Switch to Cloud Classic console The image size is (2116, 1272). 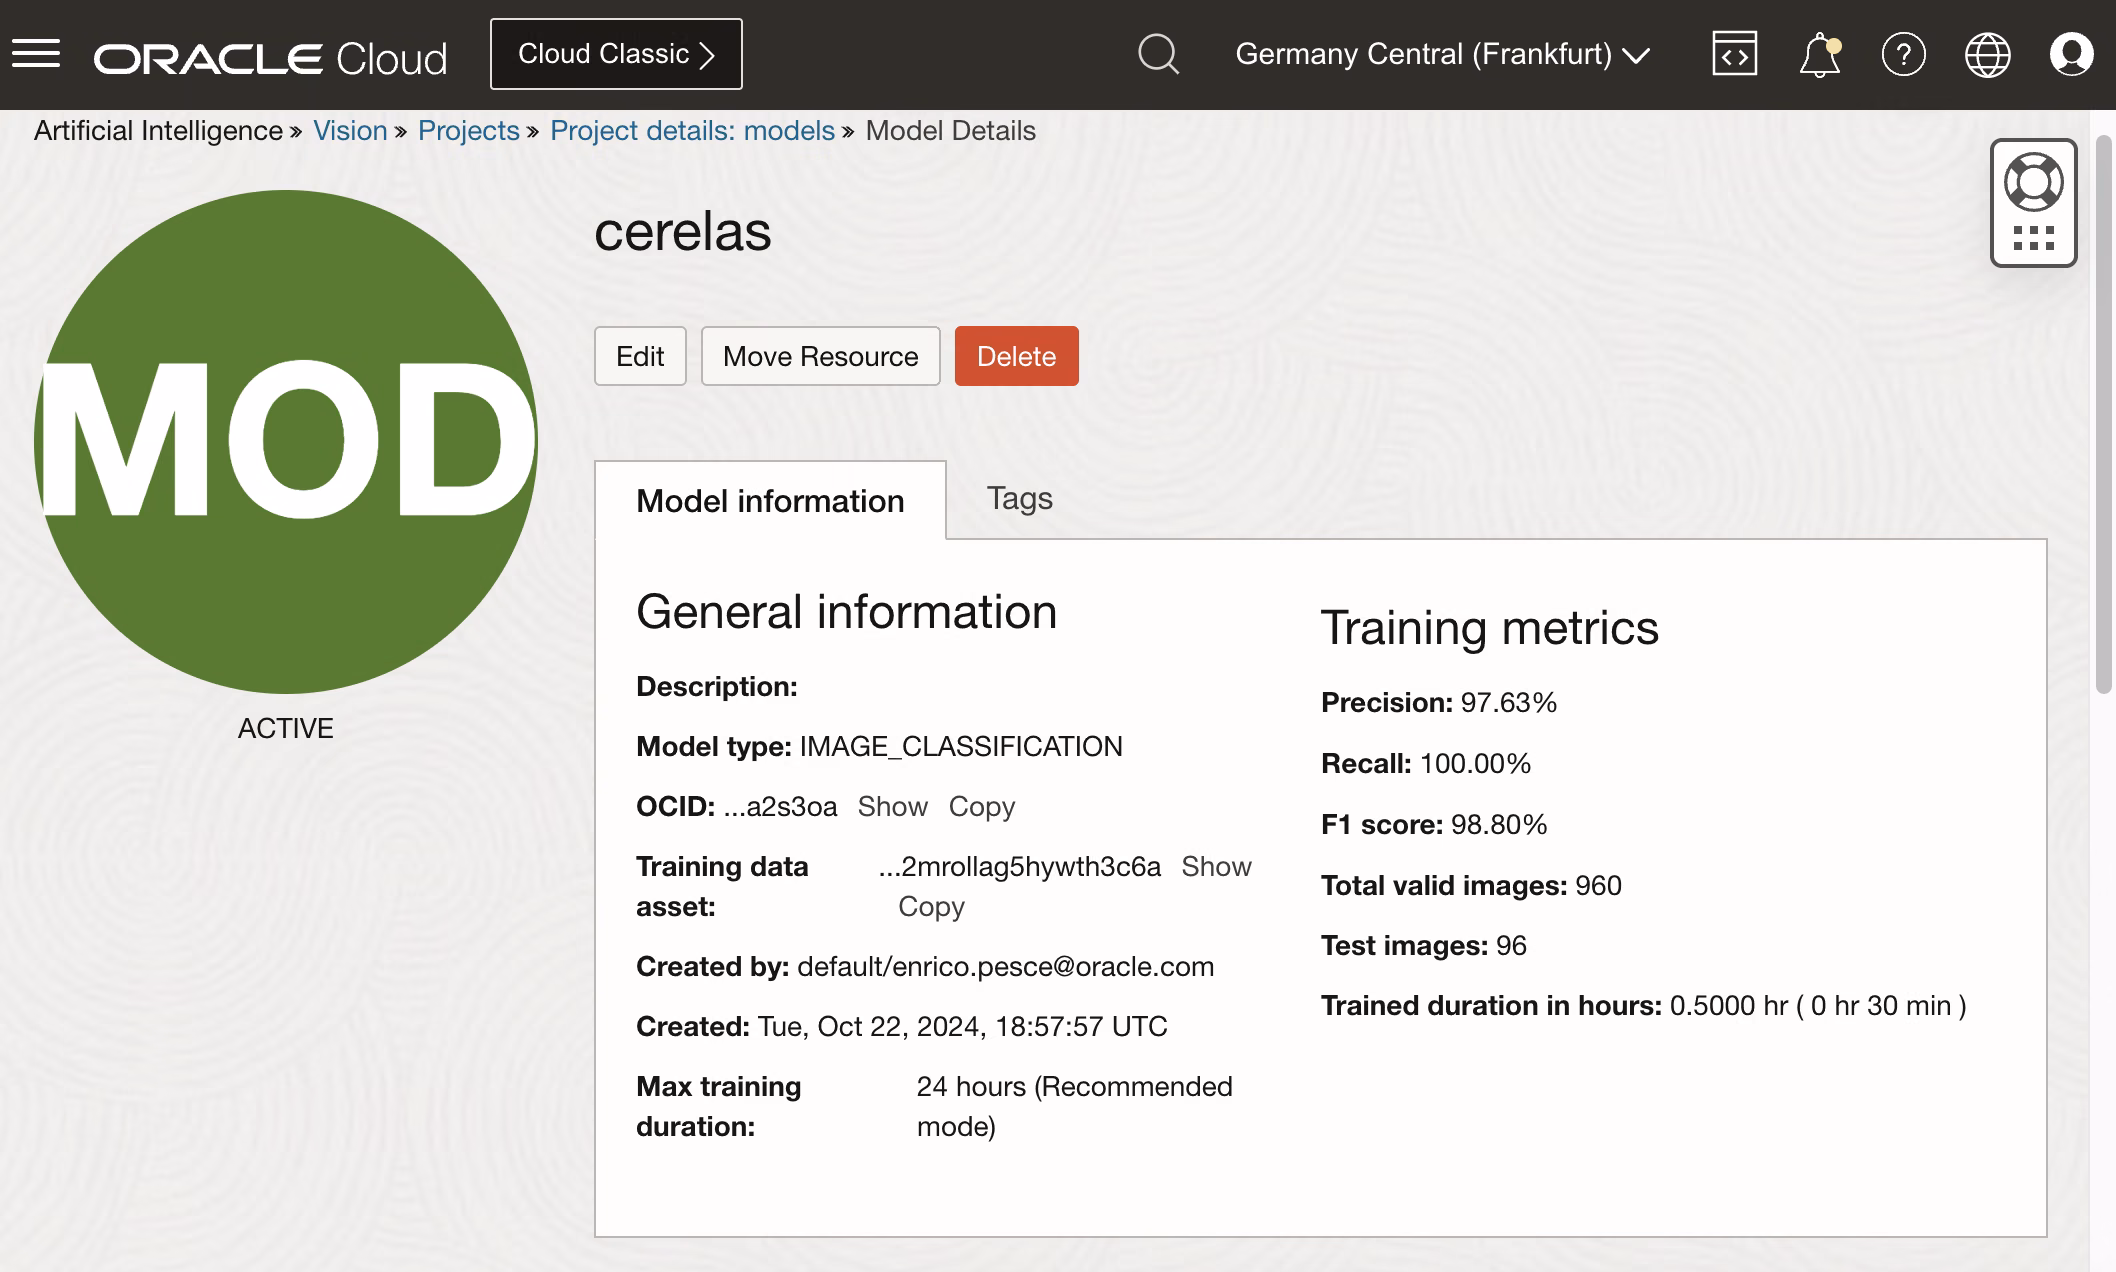(616, 54)
